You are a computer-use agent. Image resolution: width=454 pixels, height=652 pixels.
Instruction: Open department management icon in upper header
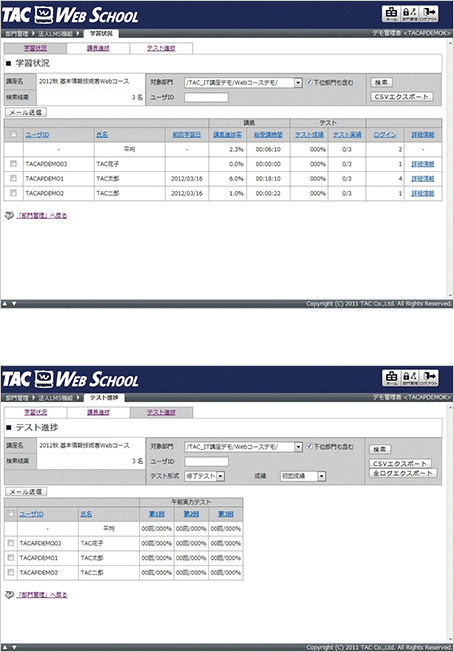(x=410, y=13)
